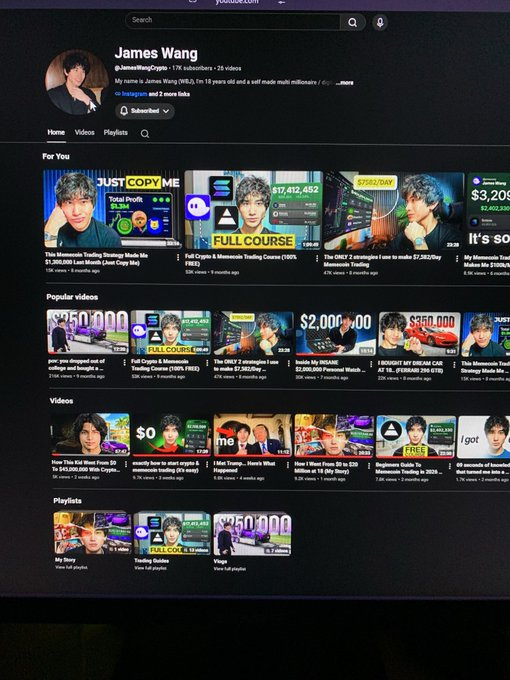The image size is (510, 680).
Task: Expand the Subscribed button dropdown chevron
Action: pyautogui.click(x=166, y=111)
